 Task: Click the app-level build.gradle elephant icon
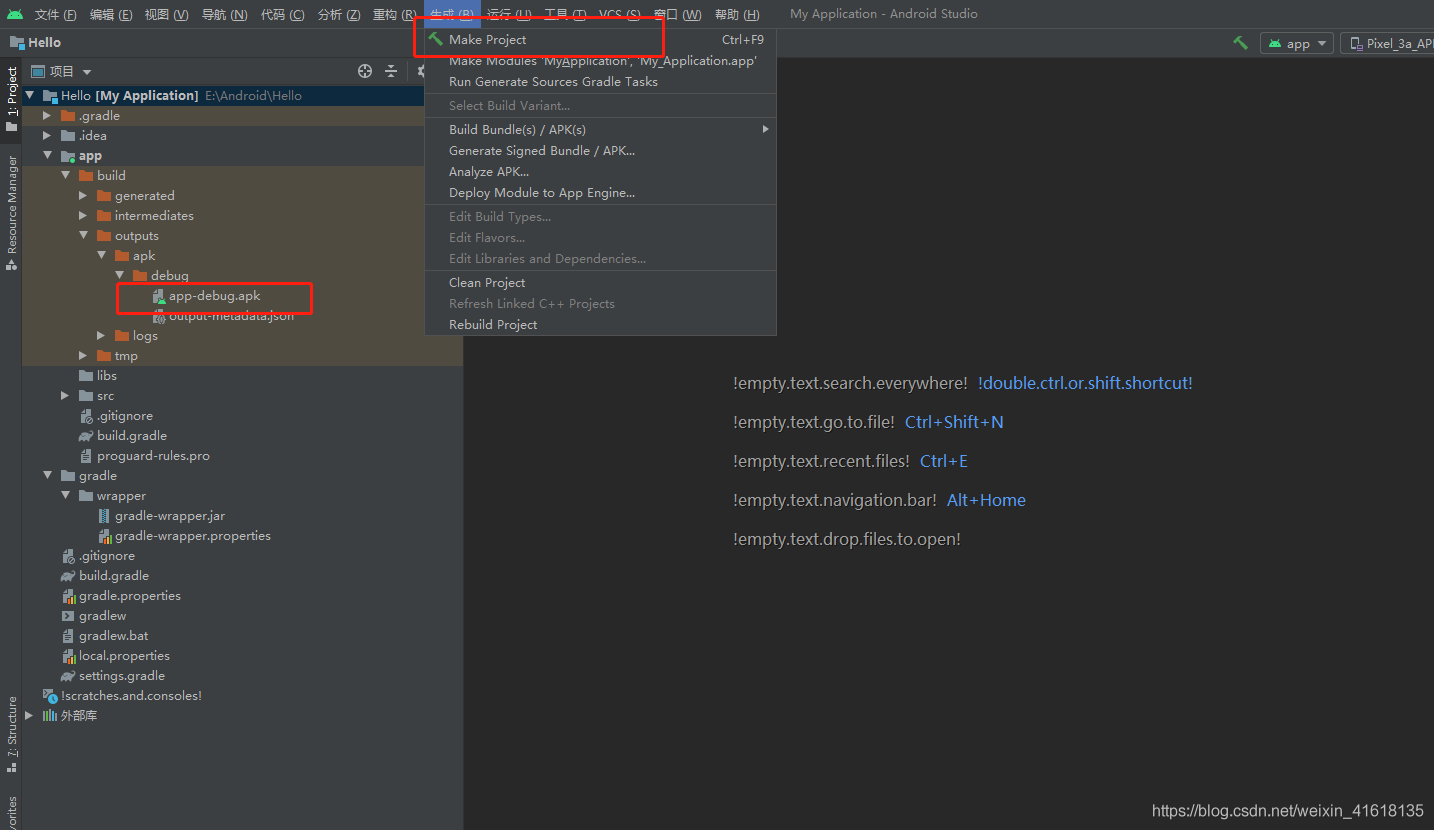(x=86, y=436)
